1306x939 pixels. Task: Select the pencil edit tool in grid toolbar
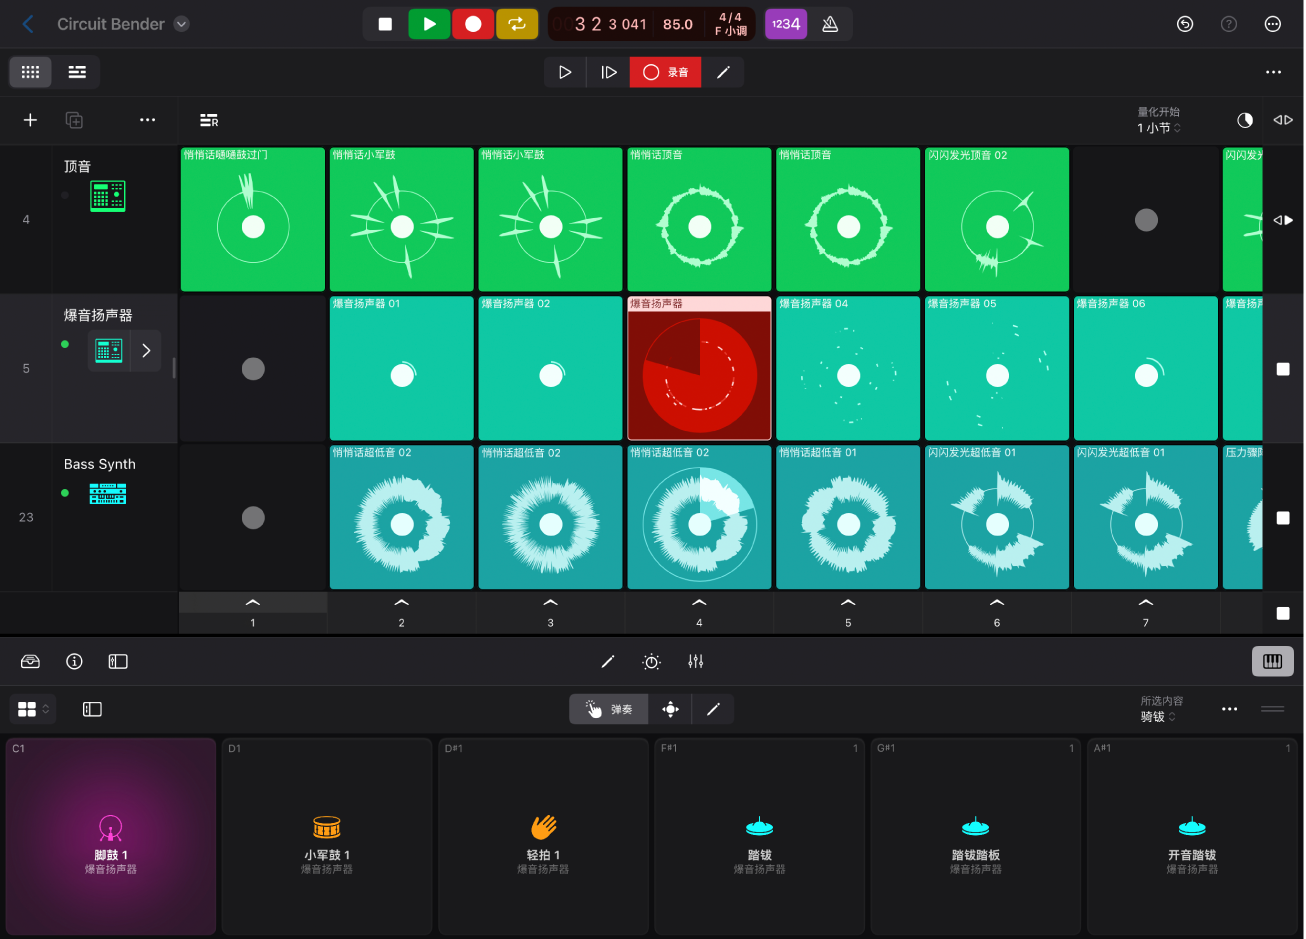click(x=724, y=72)
